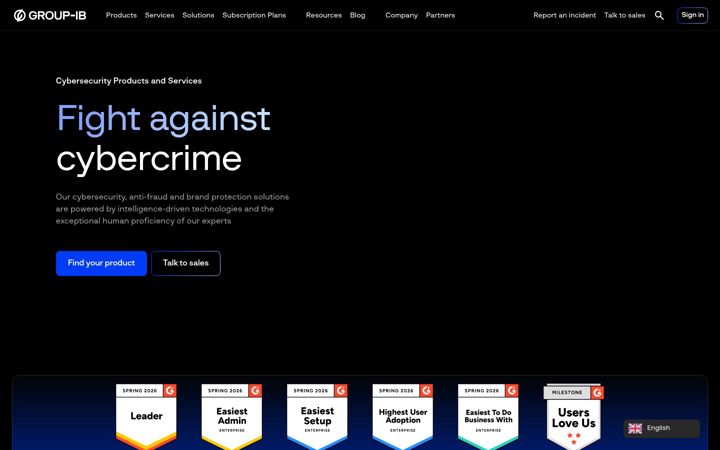720x450 pixels.
Task: Open the Partners menu
Action: click(x=440, y=15)
